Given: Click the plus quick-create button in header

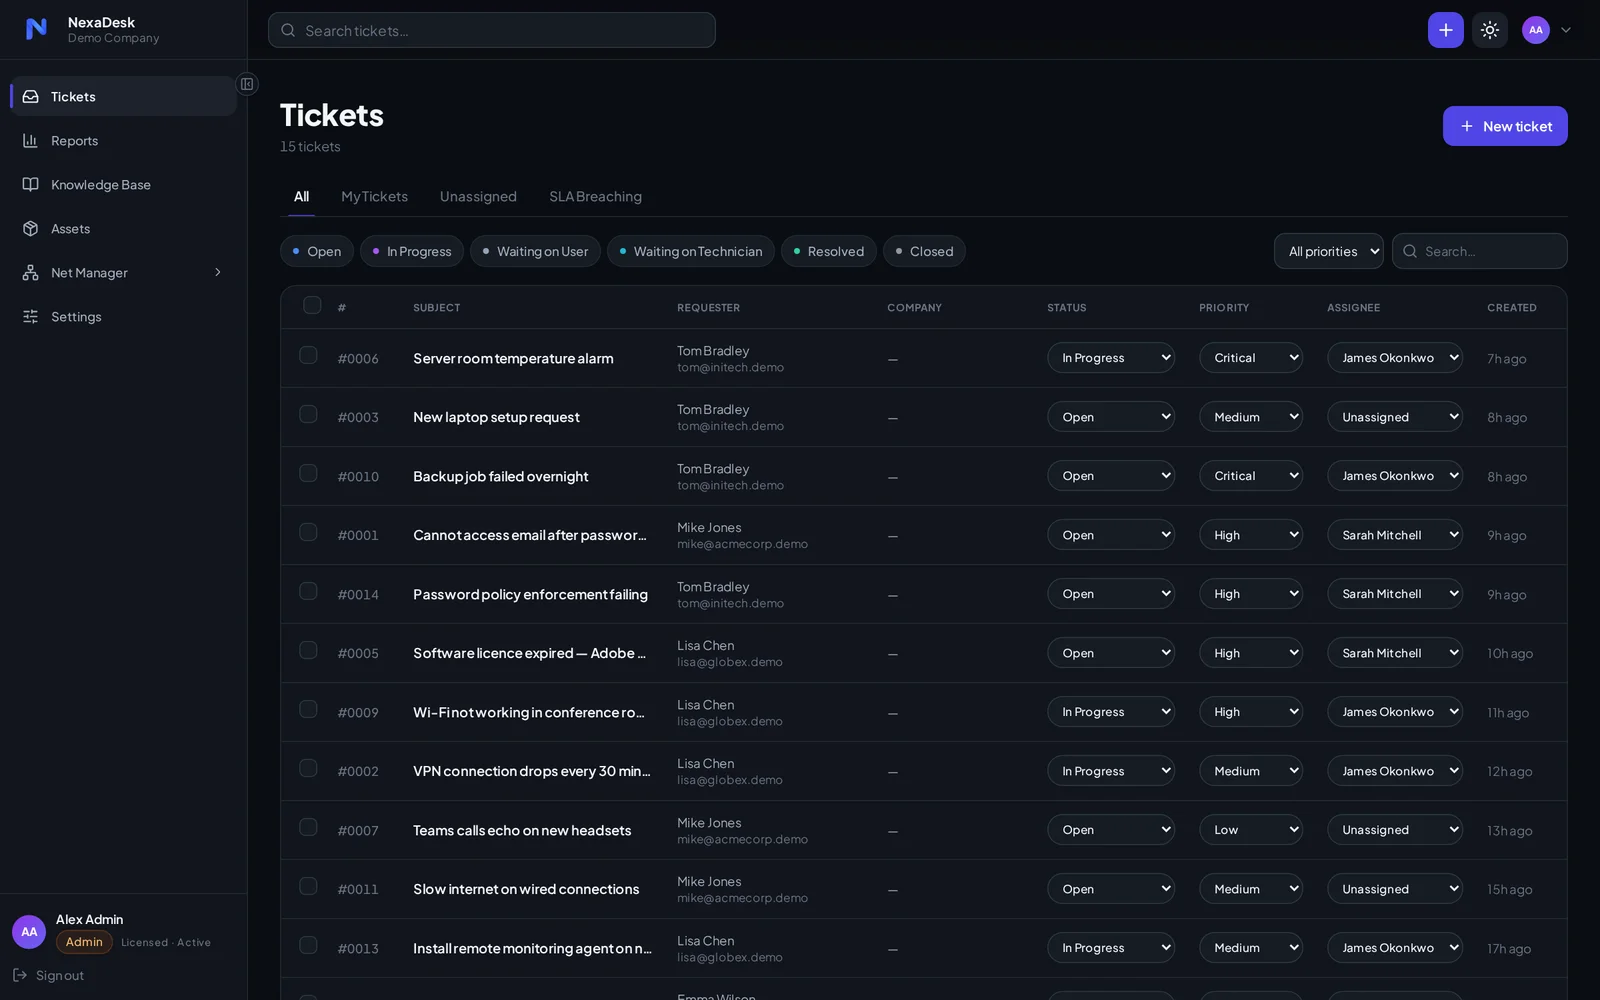Looking at the screenshot, I should pos(1445,30).
